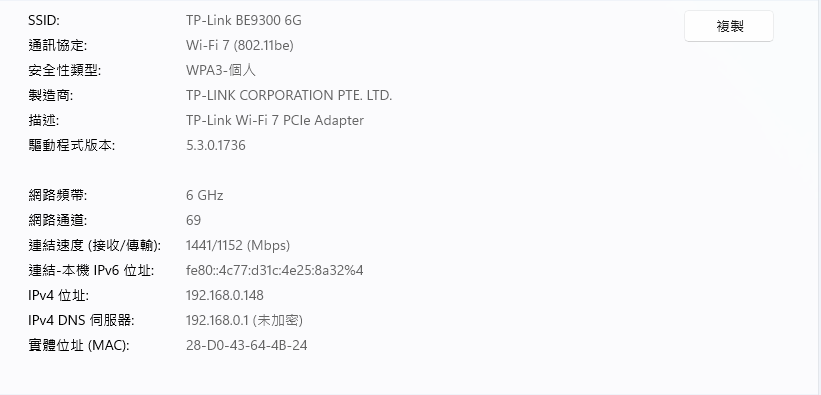Click the 通訊協定 label
This screenshot has width=821, height=395.
point(58,46)
